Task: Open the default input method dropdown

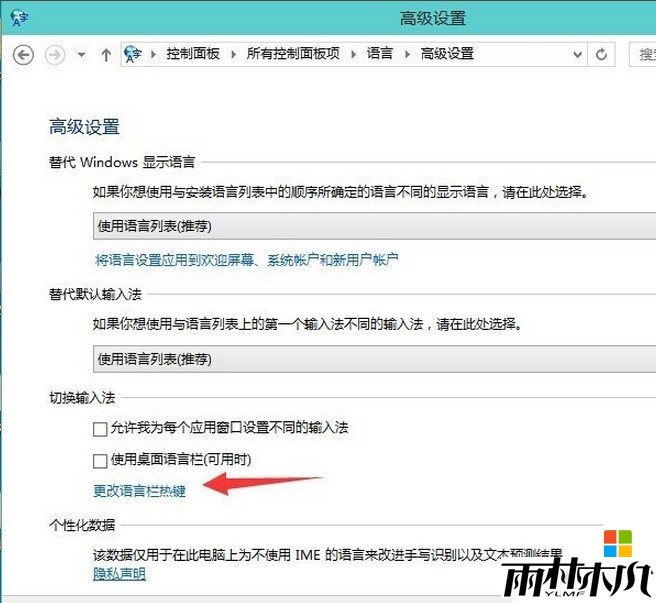Action: pos(374,359)
